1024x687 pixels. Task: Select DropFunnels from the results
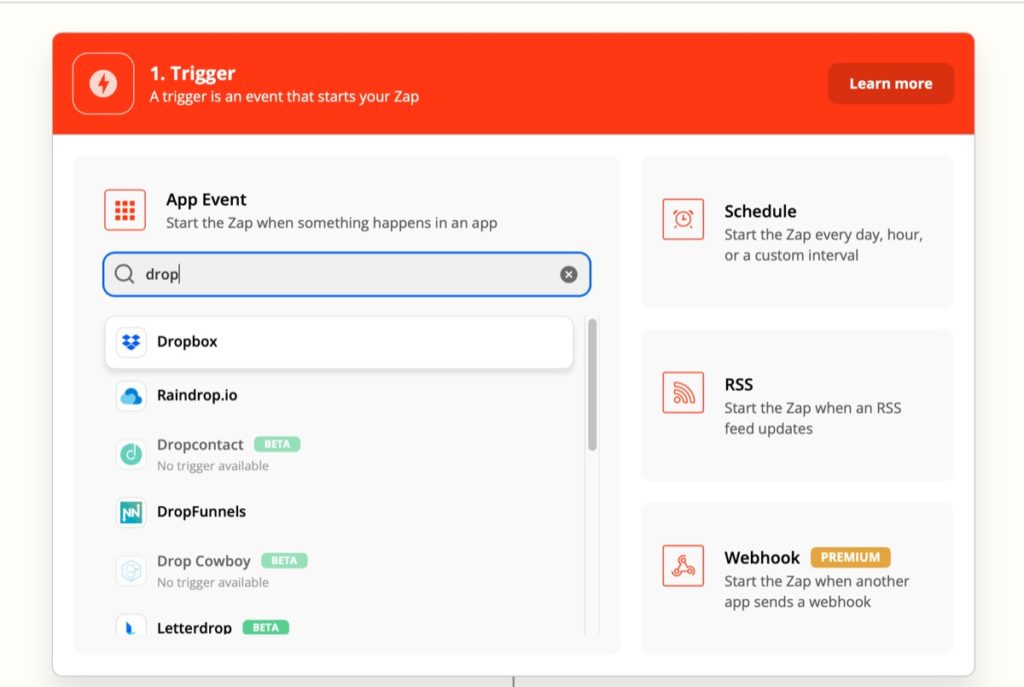point(339,512)
